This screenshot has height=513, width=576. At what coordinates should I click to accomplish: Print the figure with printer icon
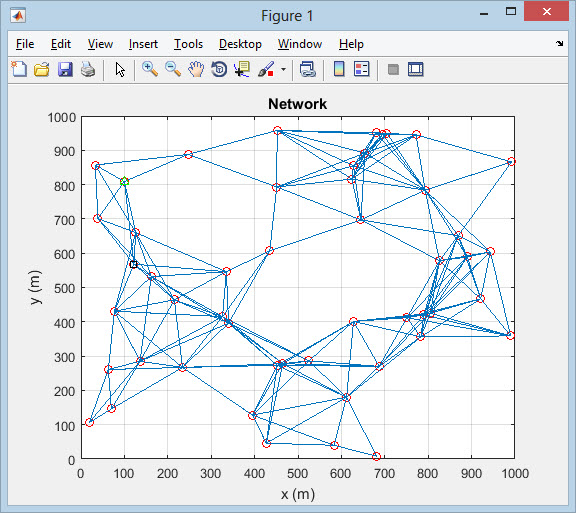(88, 69)
